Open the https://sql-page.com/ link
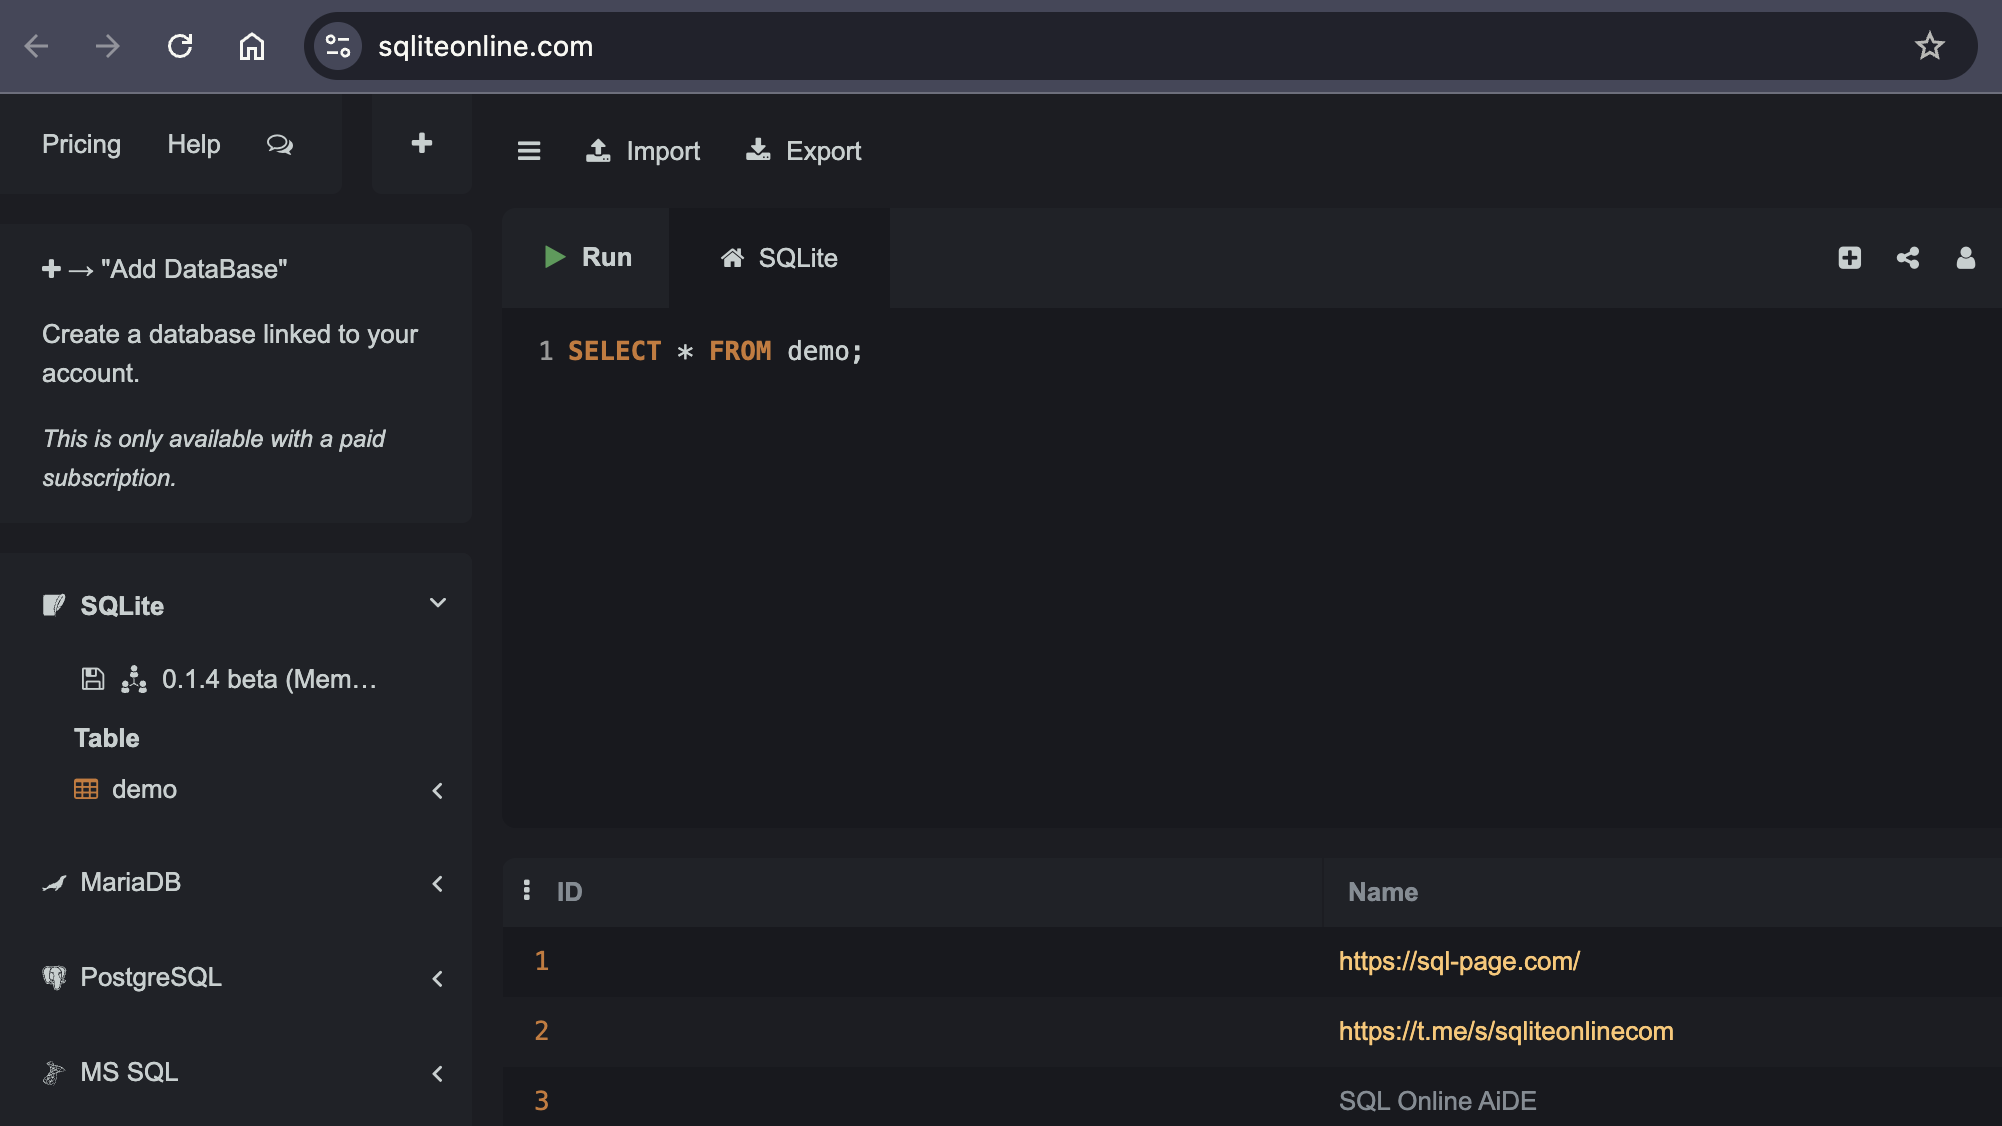Viewport: 2002px width, 1126px height. pos(1459,961)
